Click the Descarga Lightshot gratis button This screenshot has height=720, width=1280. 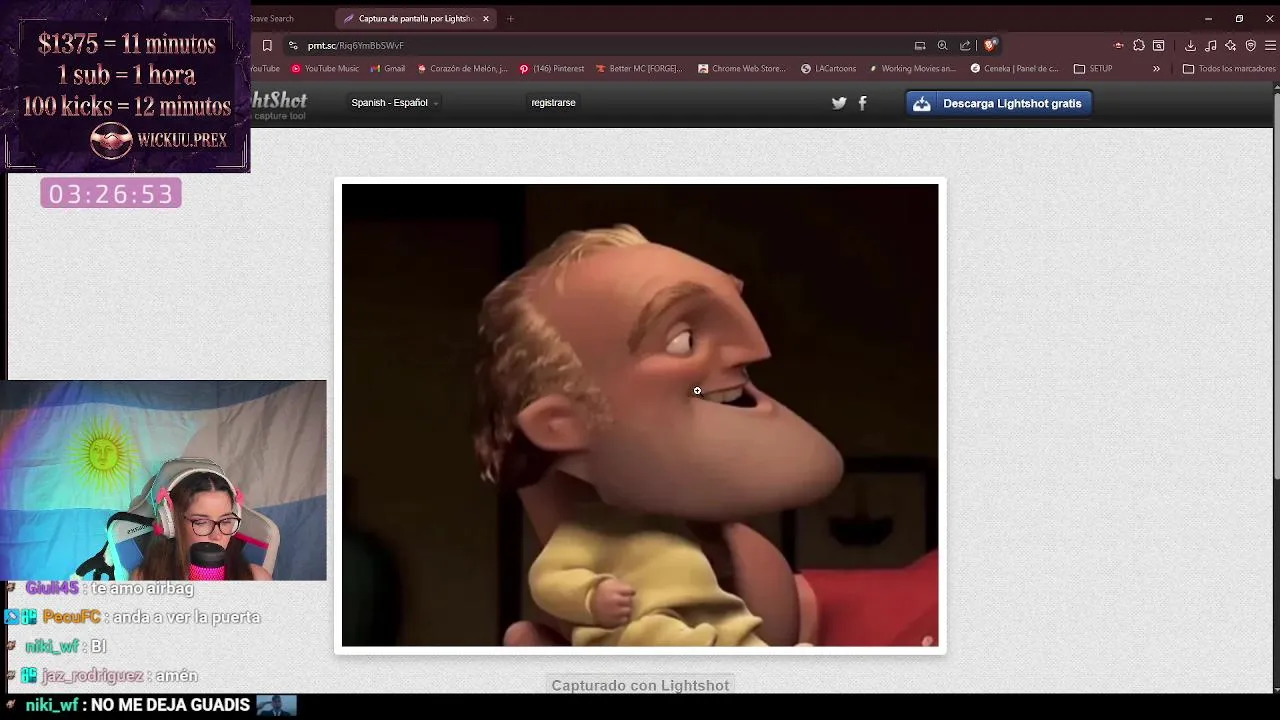pos(999,103)
